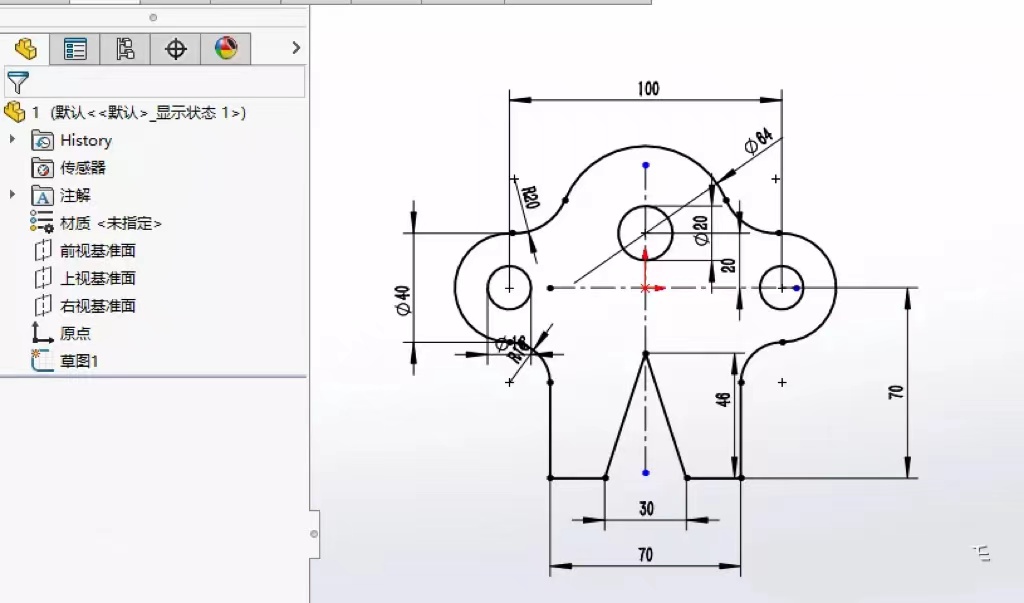1024x603 pixels.
Task: Open the FeatureManager design tree tab
Action: pyautogui.click(x=25, y=48)
